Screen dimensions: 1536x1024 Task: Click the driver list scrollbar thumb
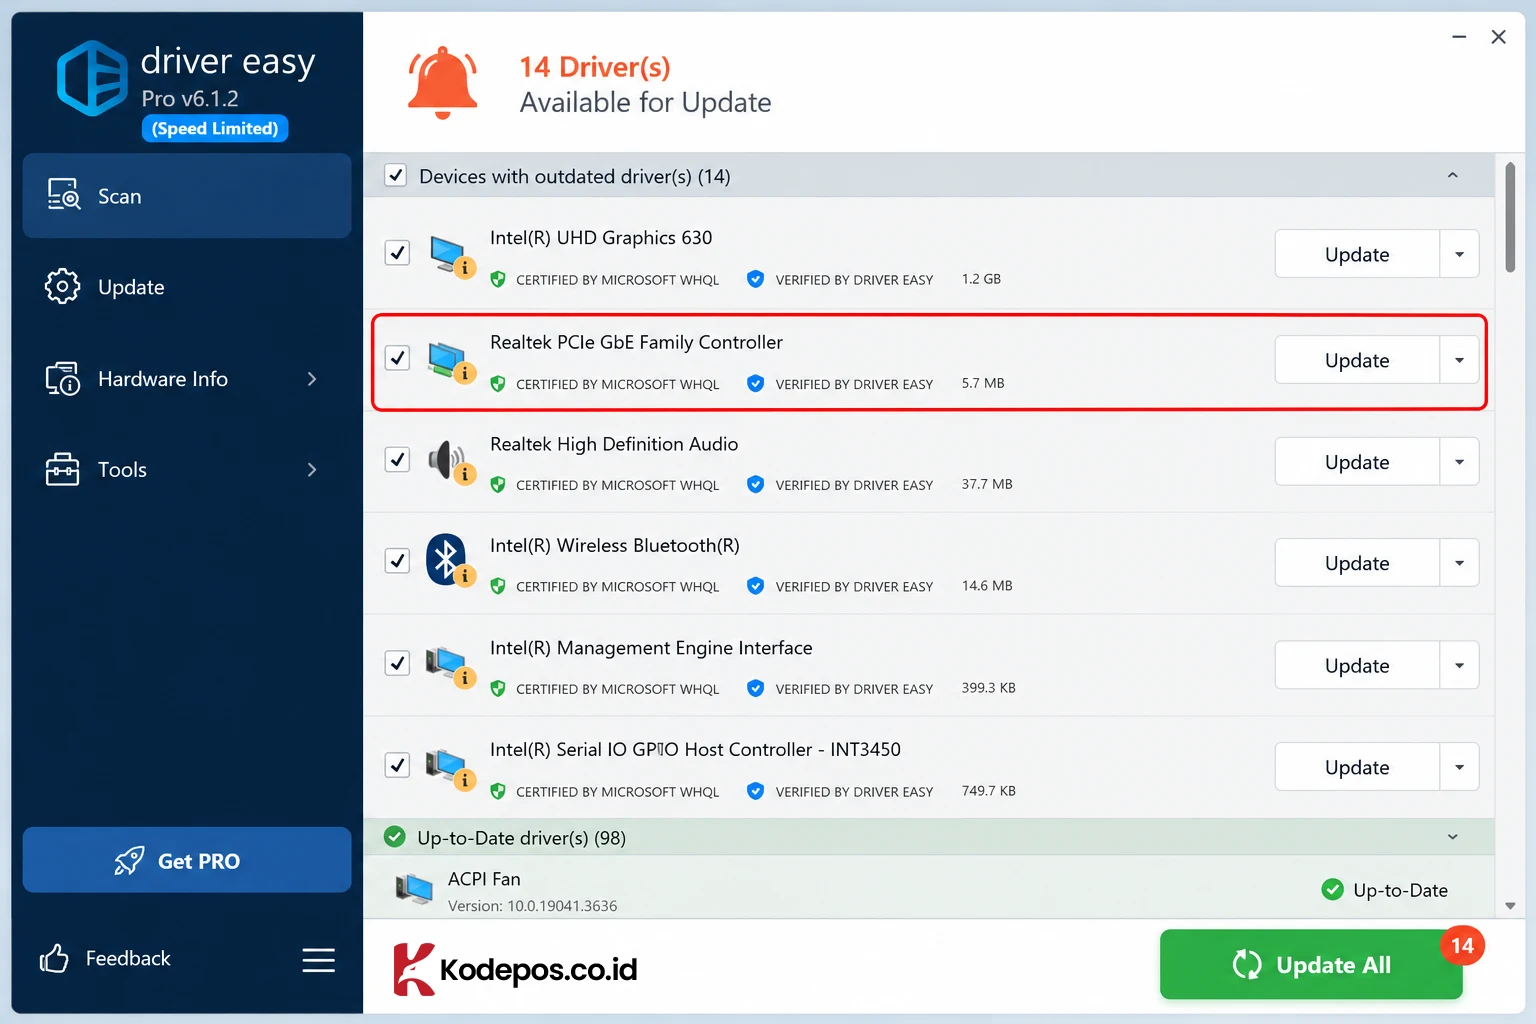coord(1510,217)
